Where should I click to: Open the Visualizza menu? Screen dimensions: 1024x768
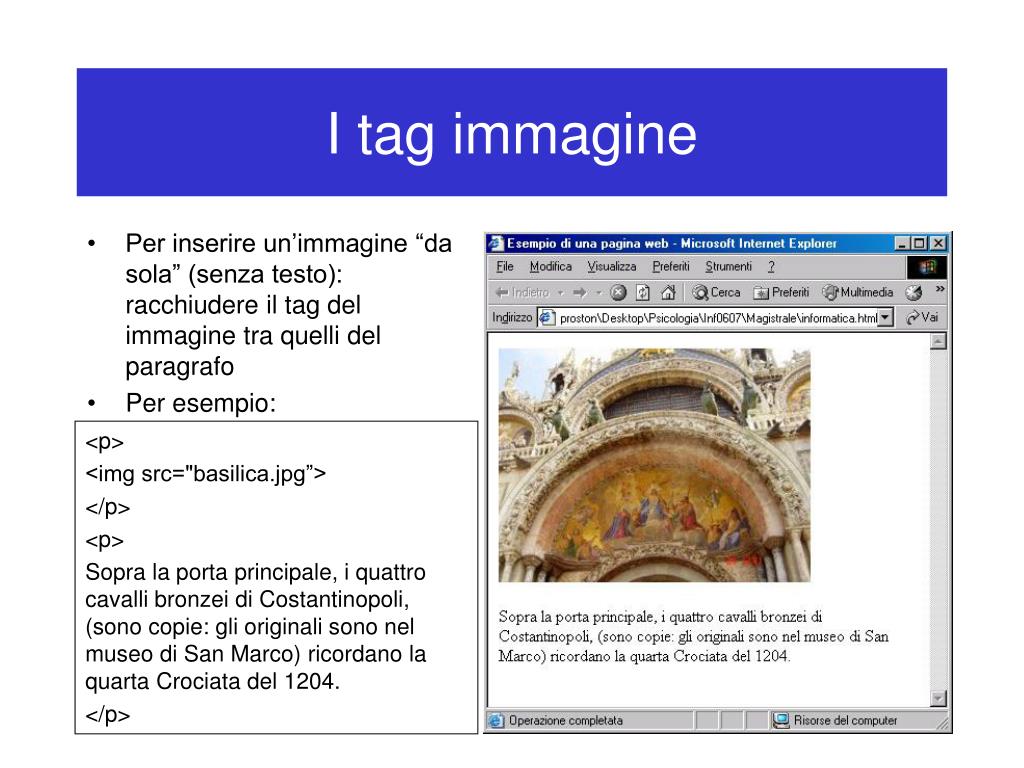point(611,266)
